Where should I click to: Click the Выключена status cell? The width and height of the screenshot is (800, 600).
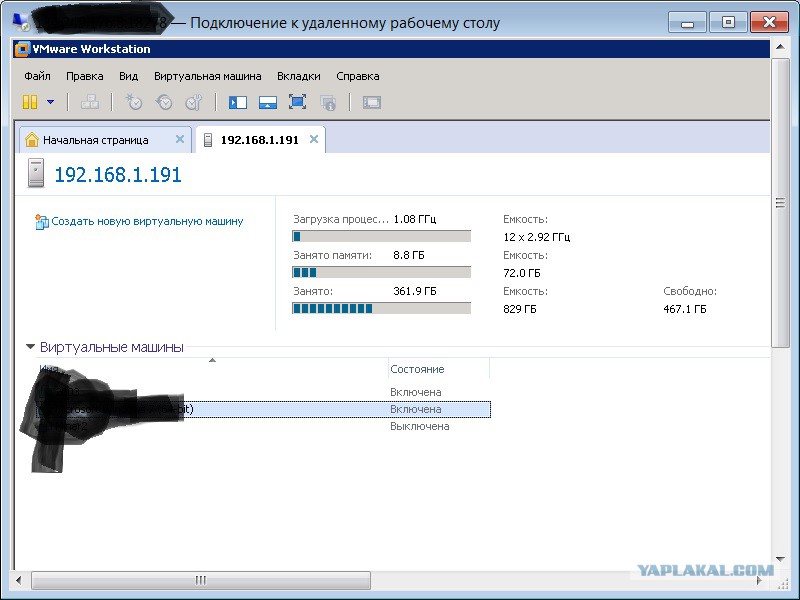420,427
